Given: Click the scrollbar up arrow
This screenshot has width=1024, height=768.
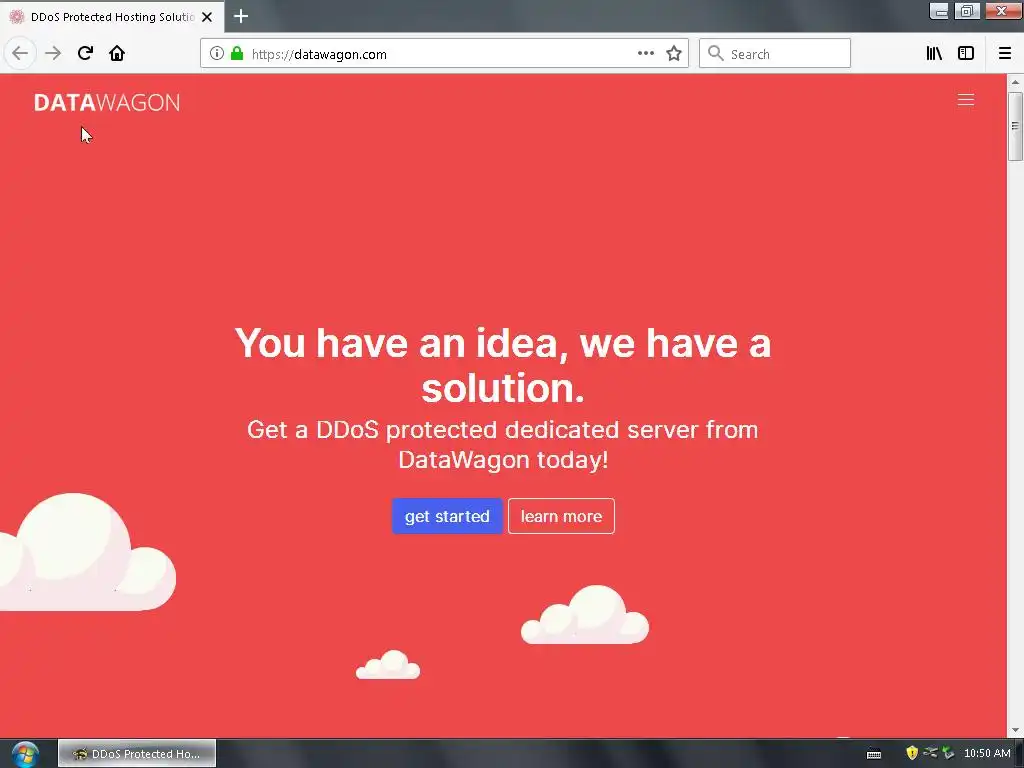Looking at the screenshot, I should coord(1015,82).
